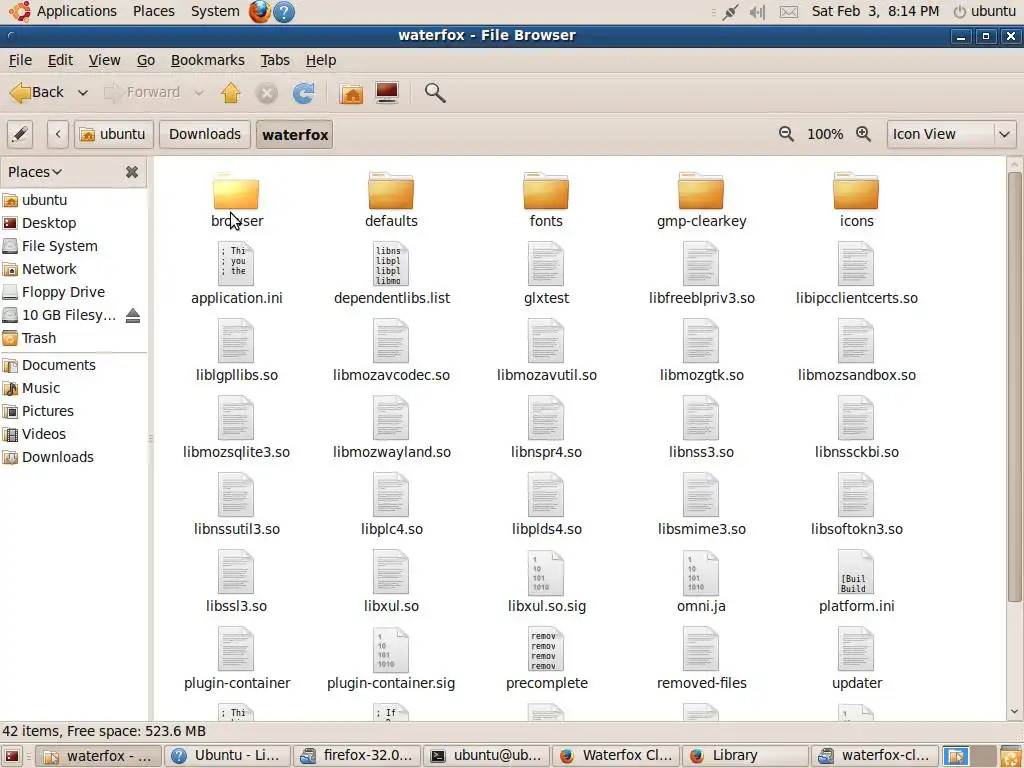The height and width of the screenshot is (768, 1024).
Task: Click the Back button
Action: tap(38, 93)
